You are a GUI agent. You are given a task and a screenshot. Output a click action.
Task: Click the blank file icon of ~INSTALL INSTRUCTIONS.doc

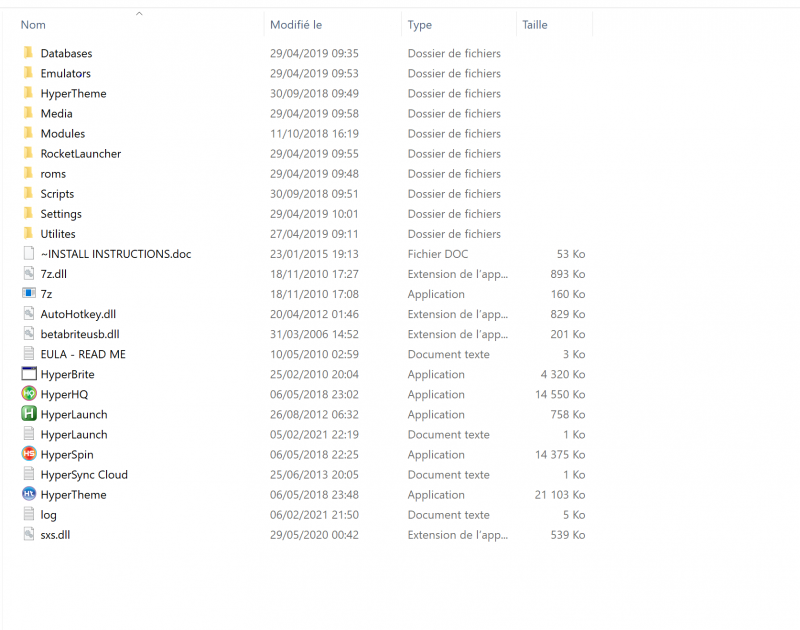point(29,254)
